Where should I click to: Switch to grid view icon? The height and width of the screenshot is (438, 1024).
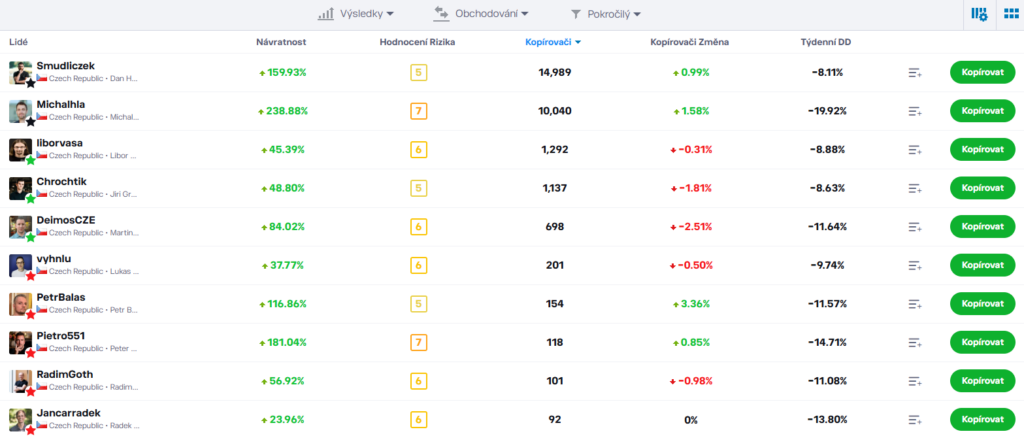(1011, 14)
